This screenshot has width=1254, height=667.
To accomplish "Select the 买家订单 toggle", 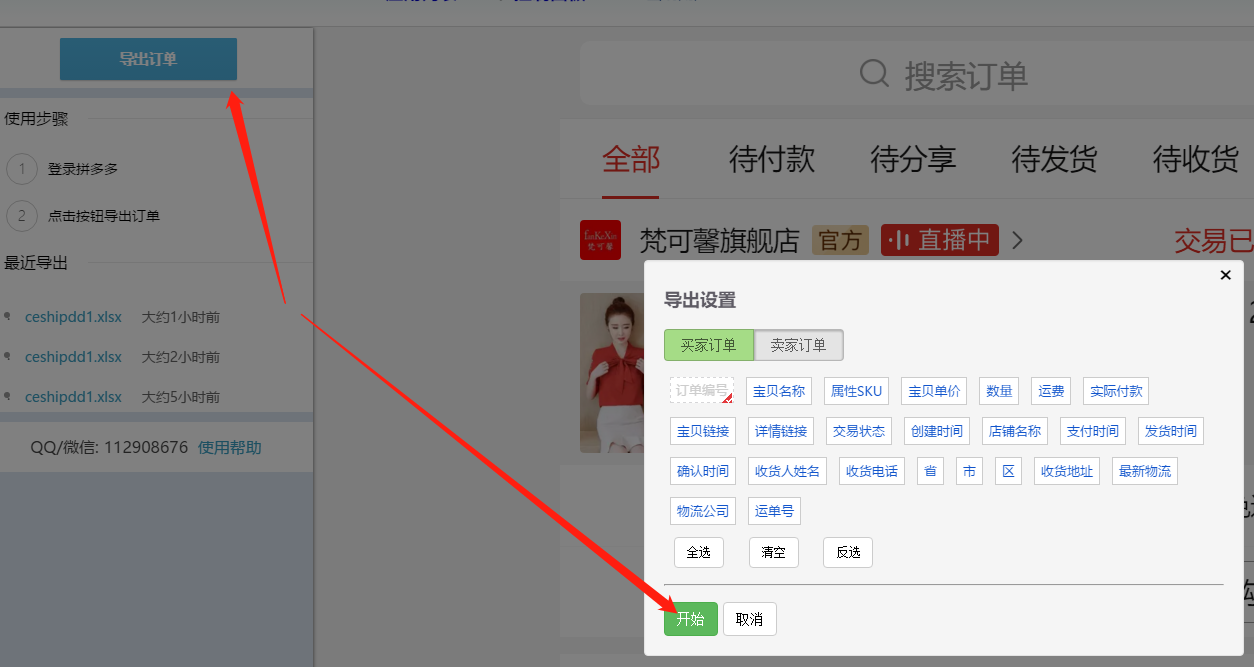I will click(x=709, y=345).
